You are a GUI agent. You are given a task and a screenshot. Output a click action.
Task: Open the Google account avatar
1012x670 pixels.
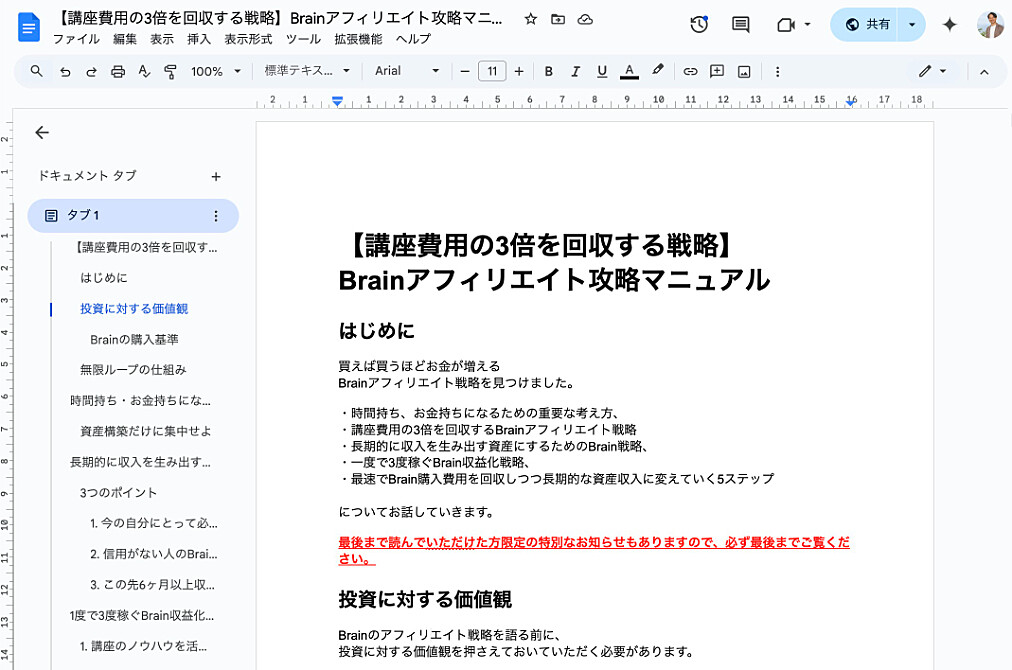[990, 25]
